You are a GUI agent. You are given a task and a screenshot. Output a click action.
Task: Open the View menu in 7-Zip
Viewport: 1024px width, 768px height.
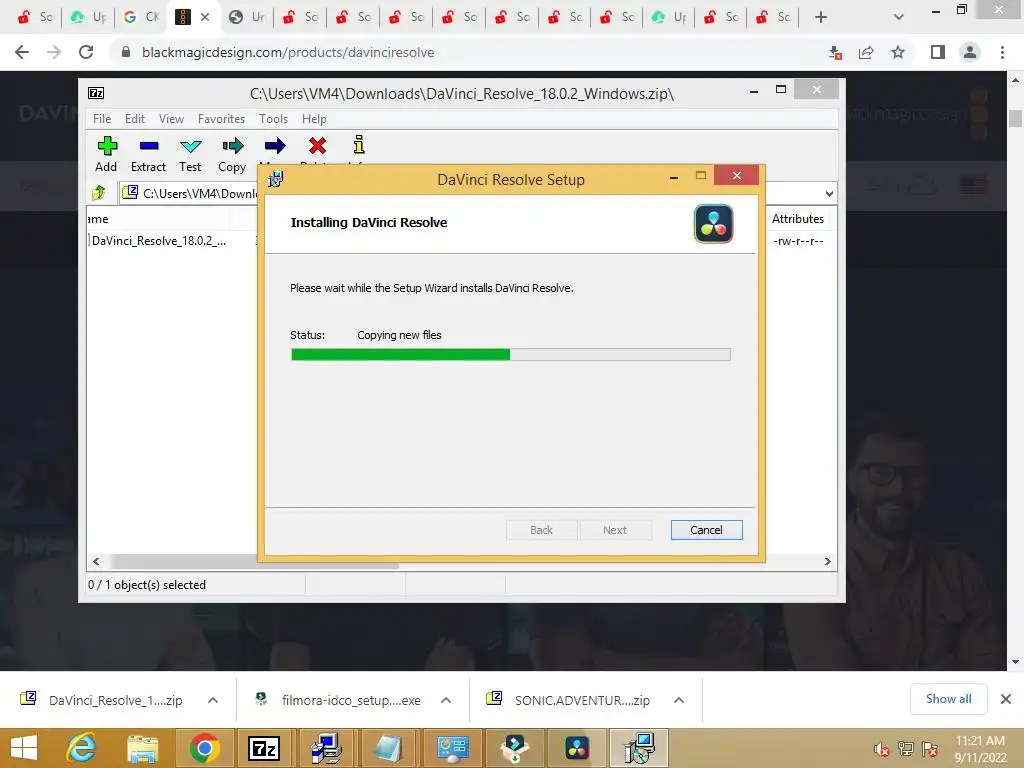point(171,119)
